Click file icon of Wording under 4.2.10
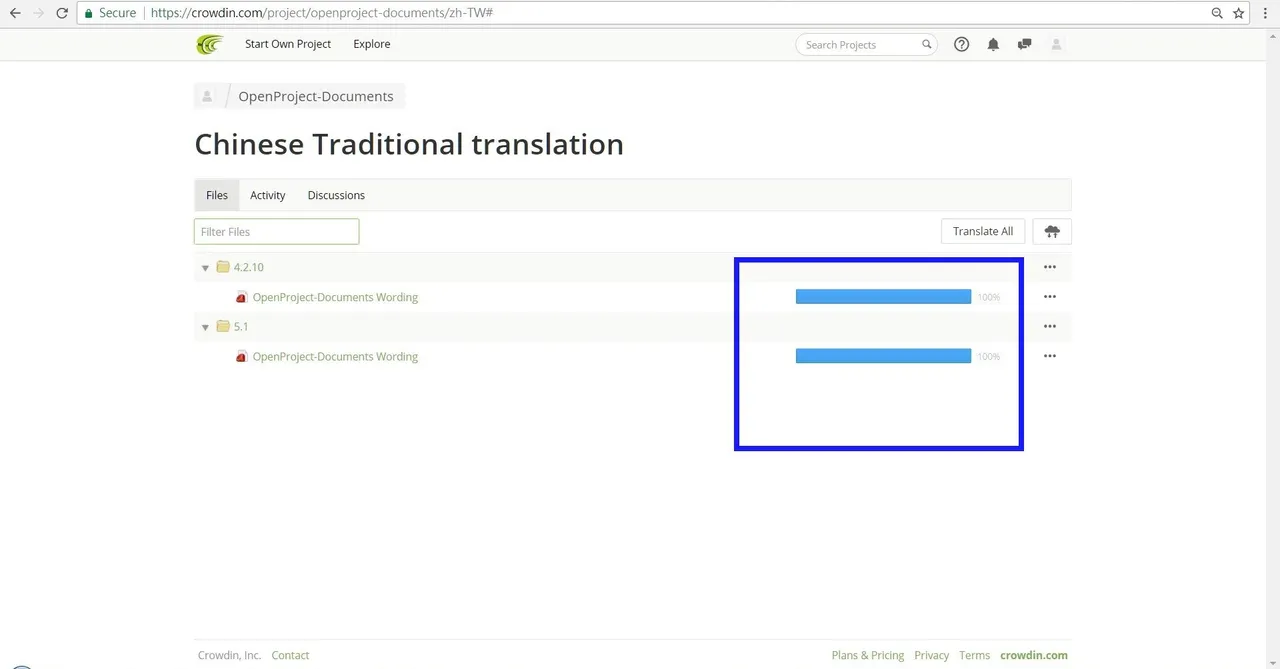 point(241,297)
